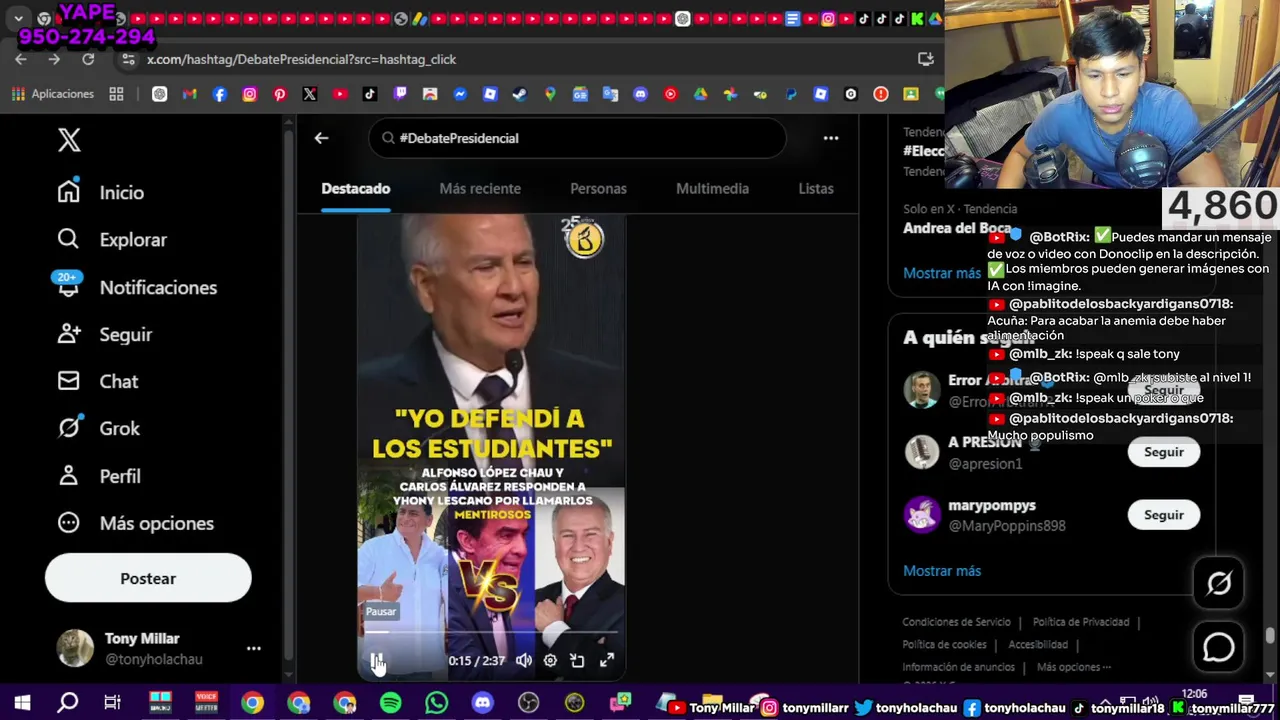Click Mostrar más under follow suggestions
Screen dimensions: 1280x720
(x=942, y=571)
